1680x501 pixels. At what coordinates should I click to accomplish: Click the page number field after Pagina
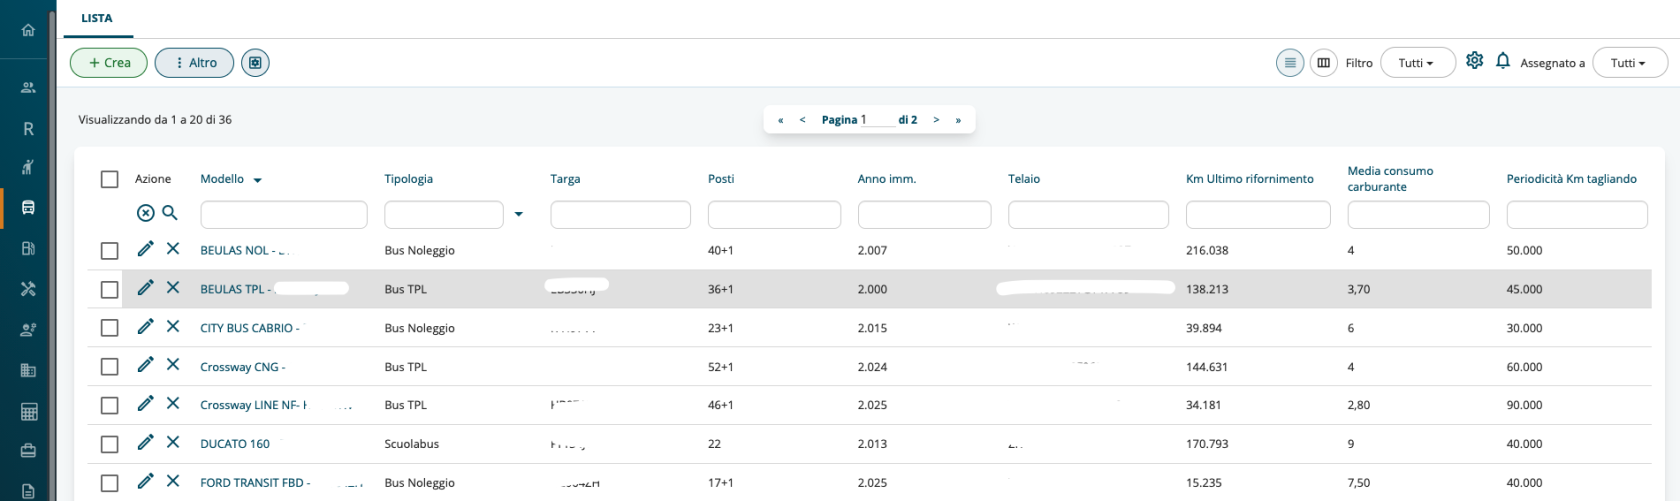[x=877, y=120]
